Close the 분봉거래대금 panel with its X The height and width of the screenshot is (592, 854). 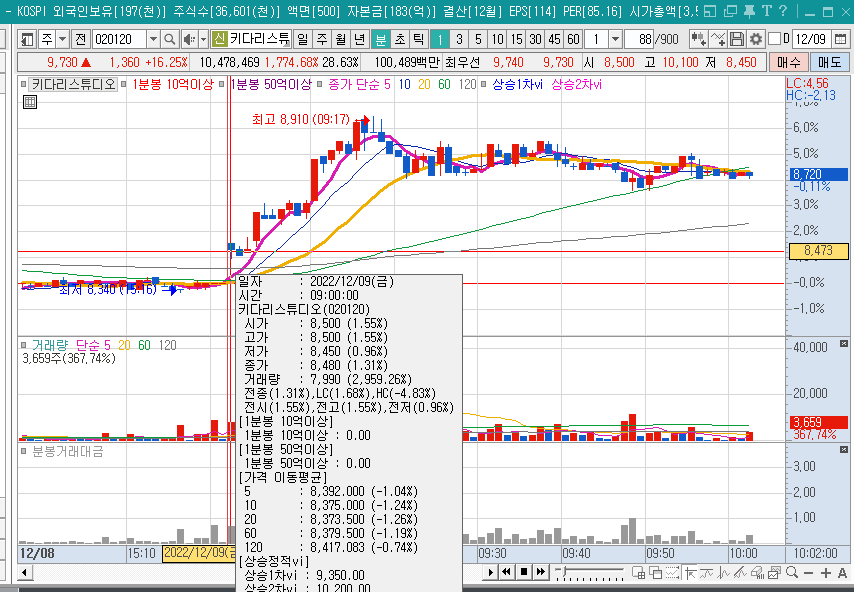844,450
